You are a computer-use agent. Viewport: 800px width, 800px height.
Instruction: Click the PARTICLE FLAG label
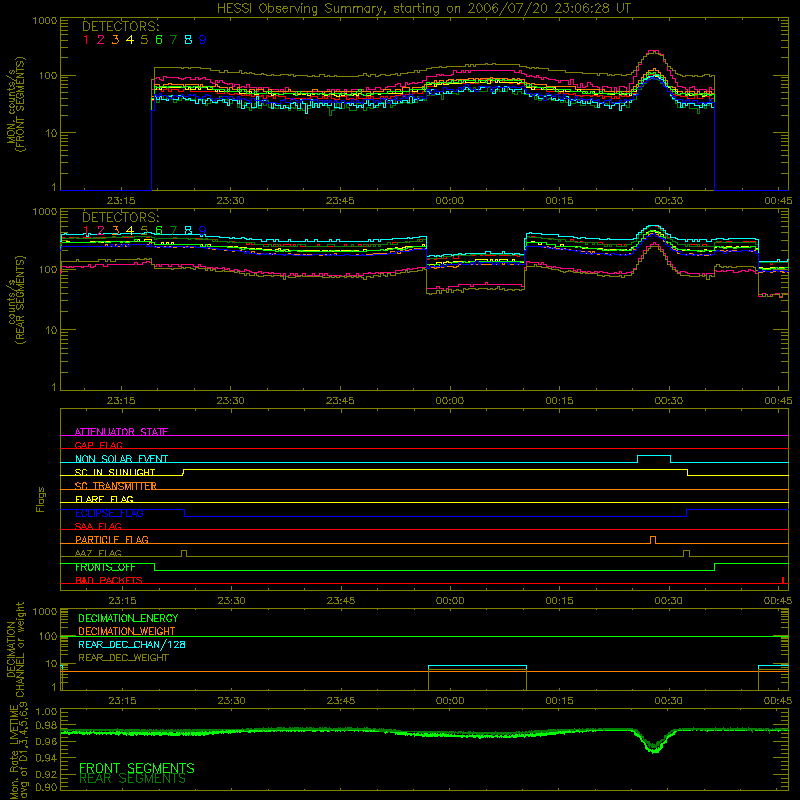(x=112, y=539)
